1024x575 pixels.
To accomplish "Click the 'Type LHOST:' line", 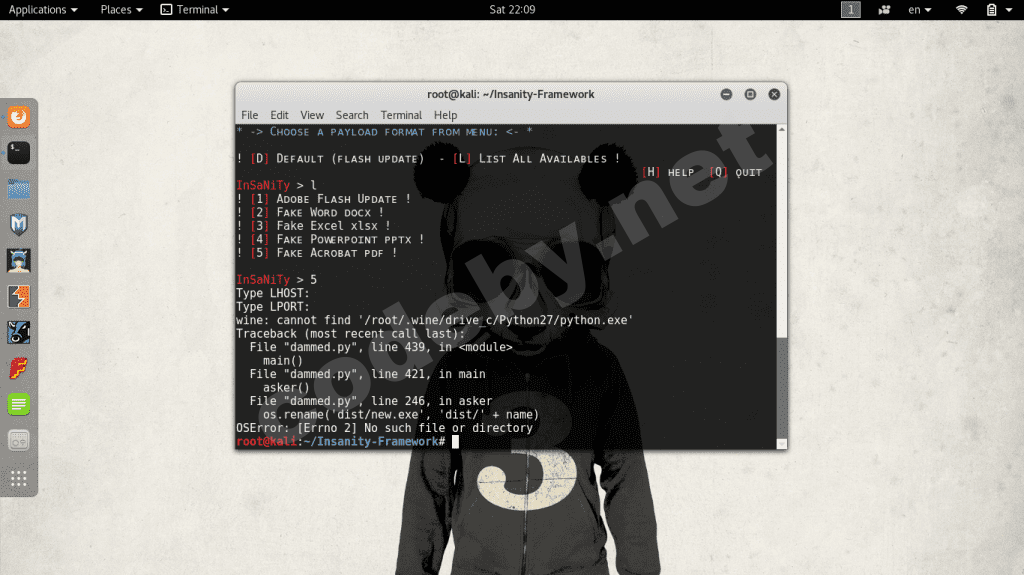I will (273, 293).
